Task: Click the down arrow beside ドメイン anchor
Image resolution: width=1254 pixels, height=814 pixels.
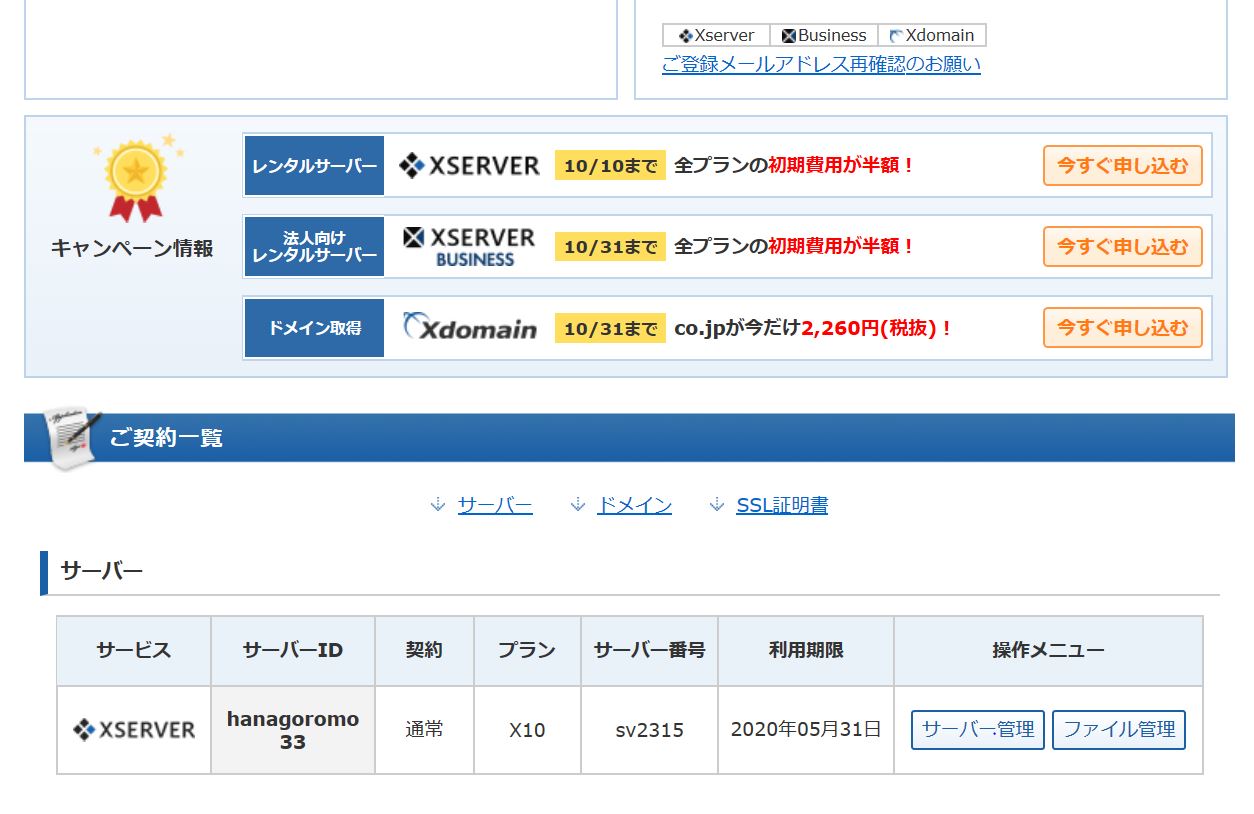Action: (577, 505)
